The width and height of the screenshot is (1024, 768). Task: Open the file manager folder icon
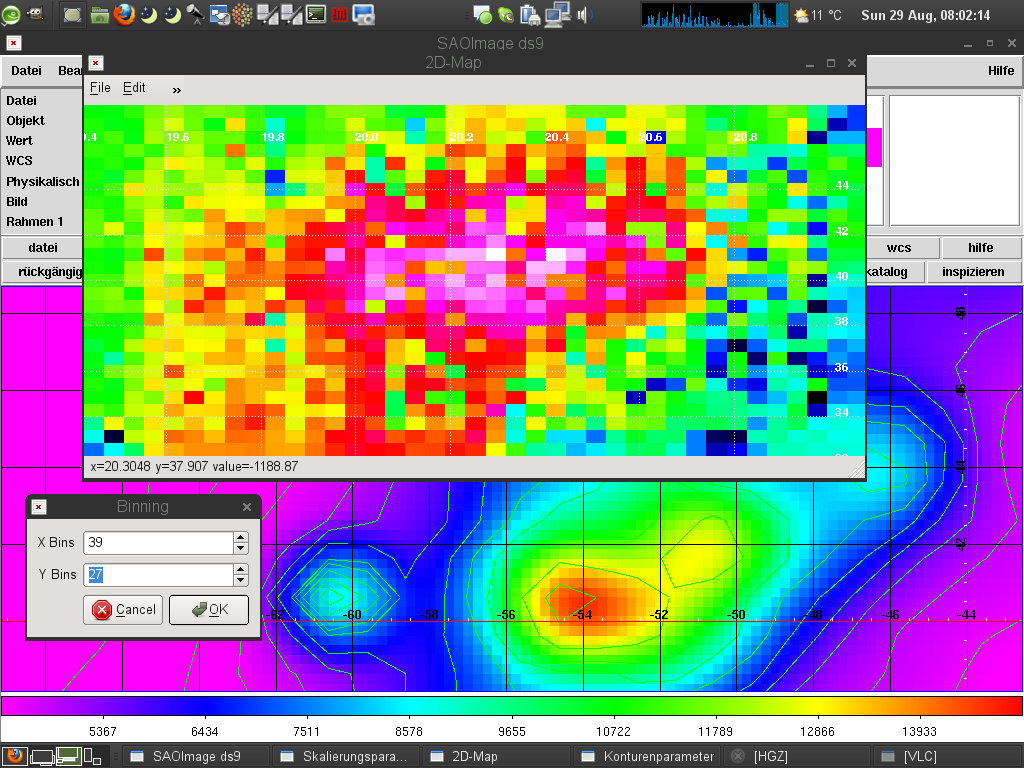tap(100, 14)
